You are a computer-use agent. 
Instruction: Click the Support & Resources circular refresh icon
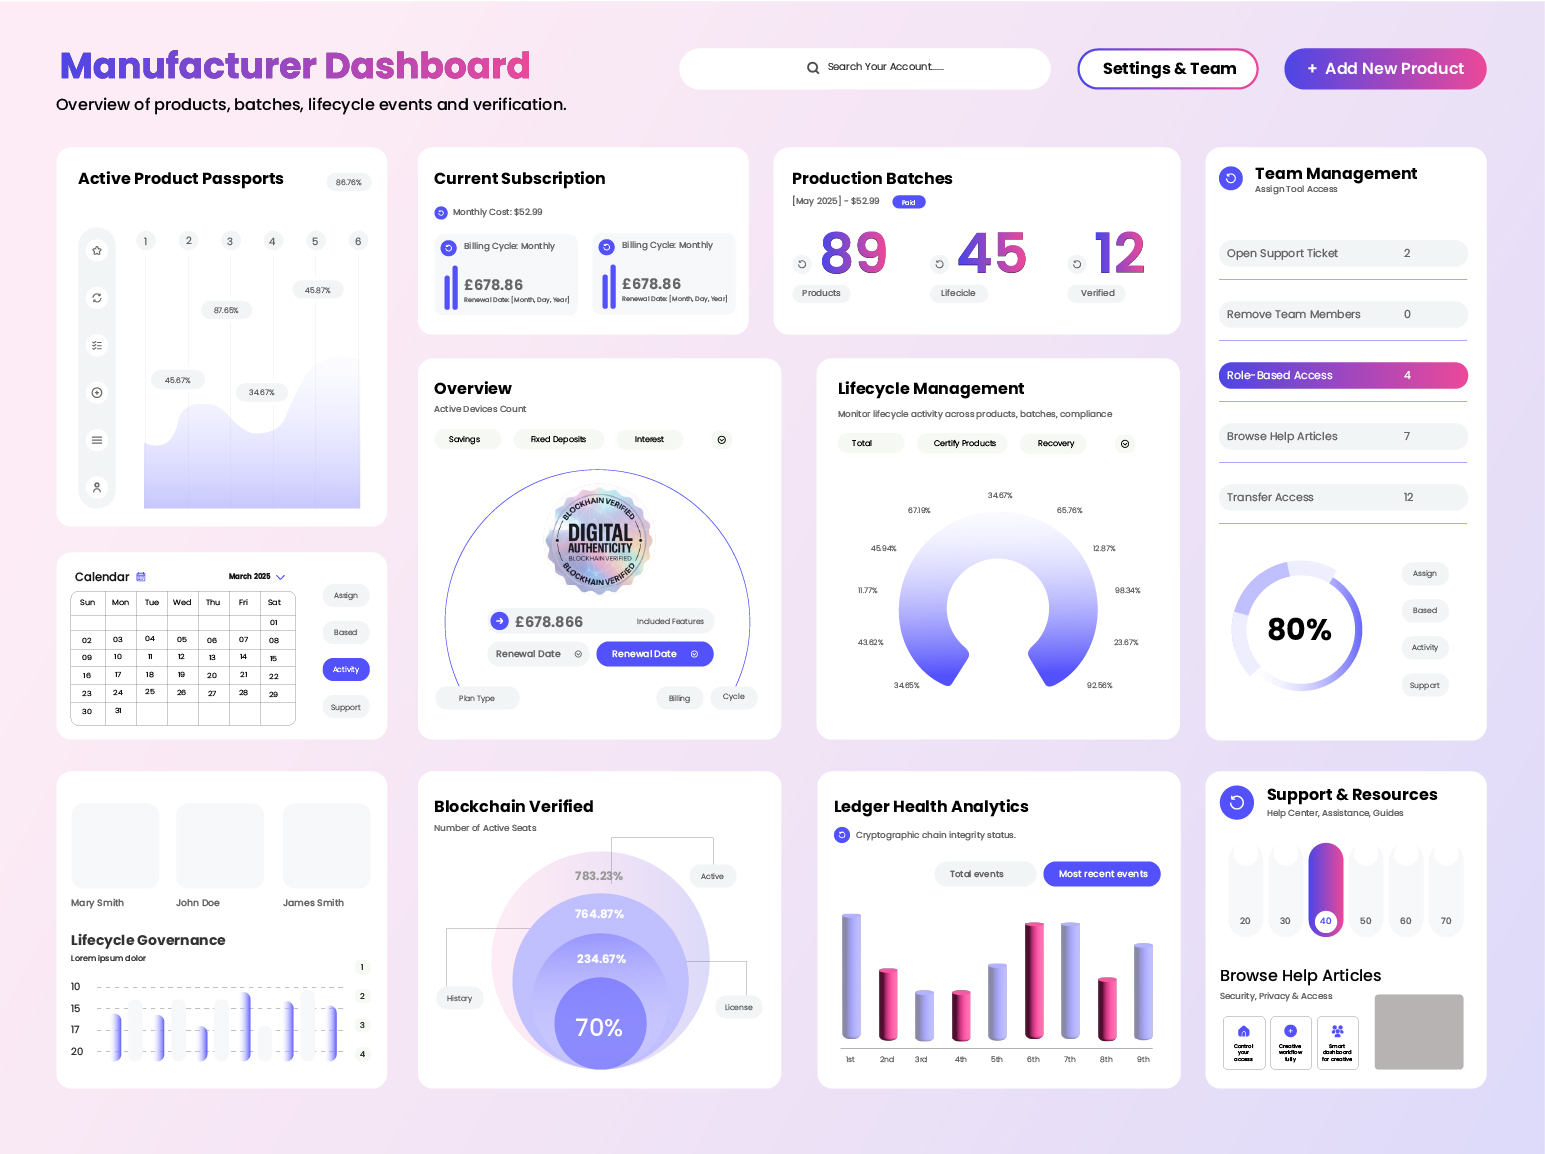(1237, 802)
